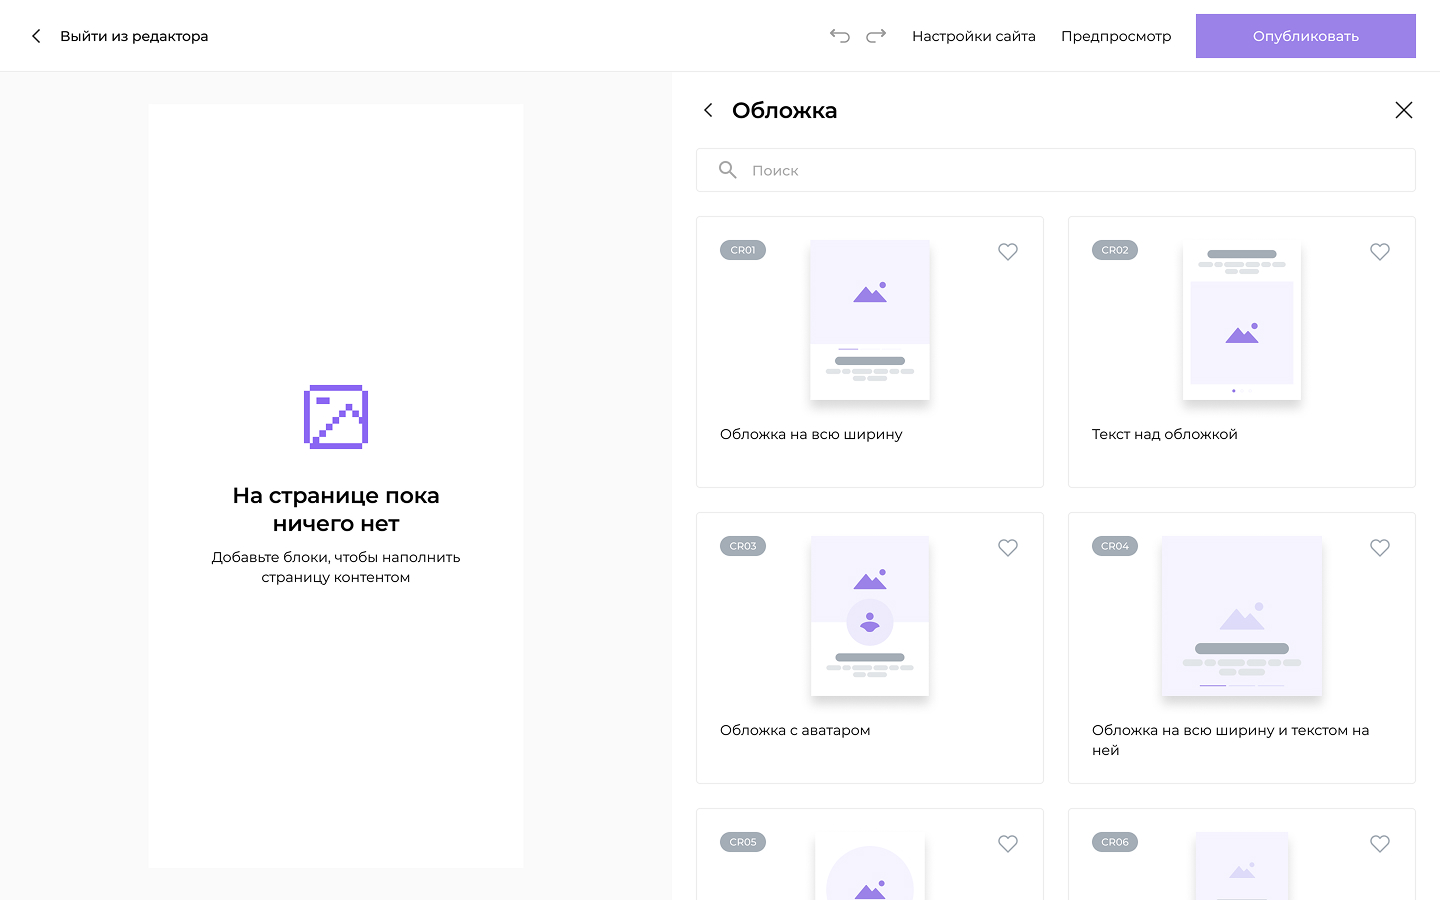Click the pixelated image placeholder icon
The width and height of the screenshot is (1440, 900).
click(336, 417)
